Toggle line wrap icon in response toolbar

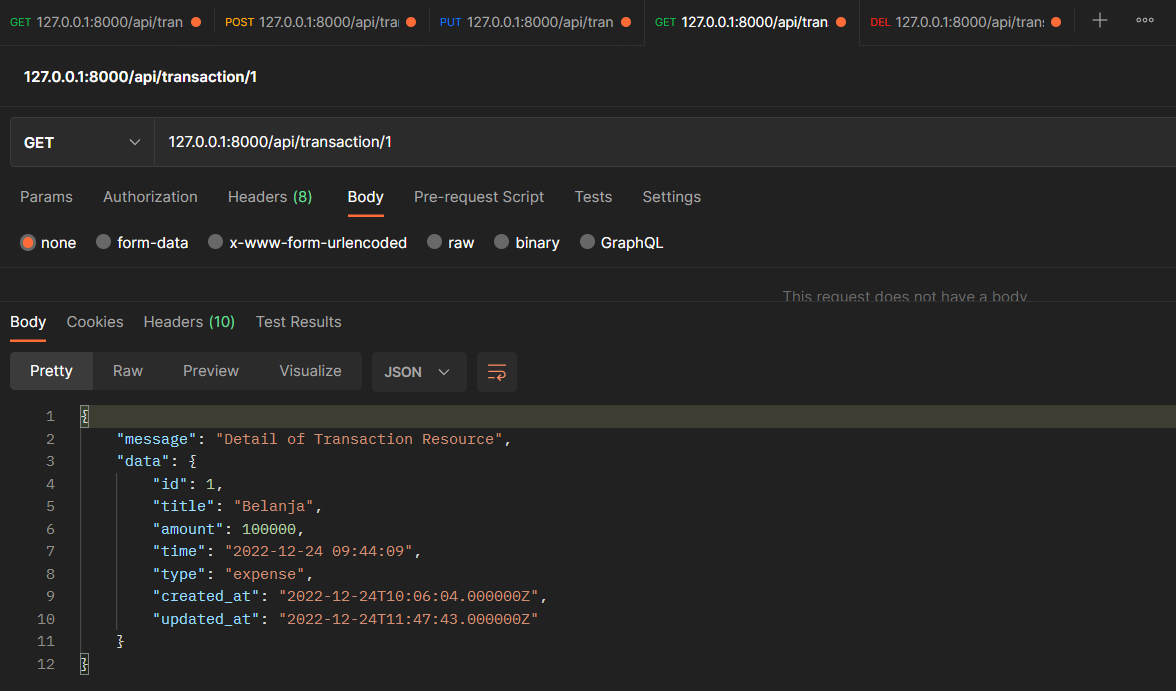tap(496, 372)
